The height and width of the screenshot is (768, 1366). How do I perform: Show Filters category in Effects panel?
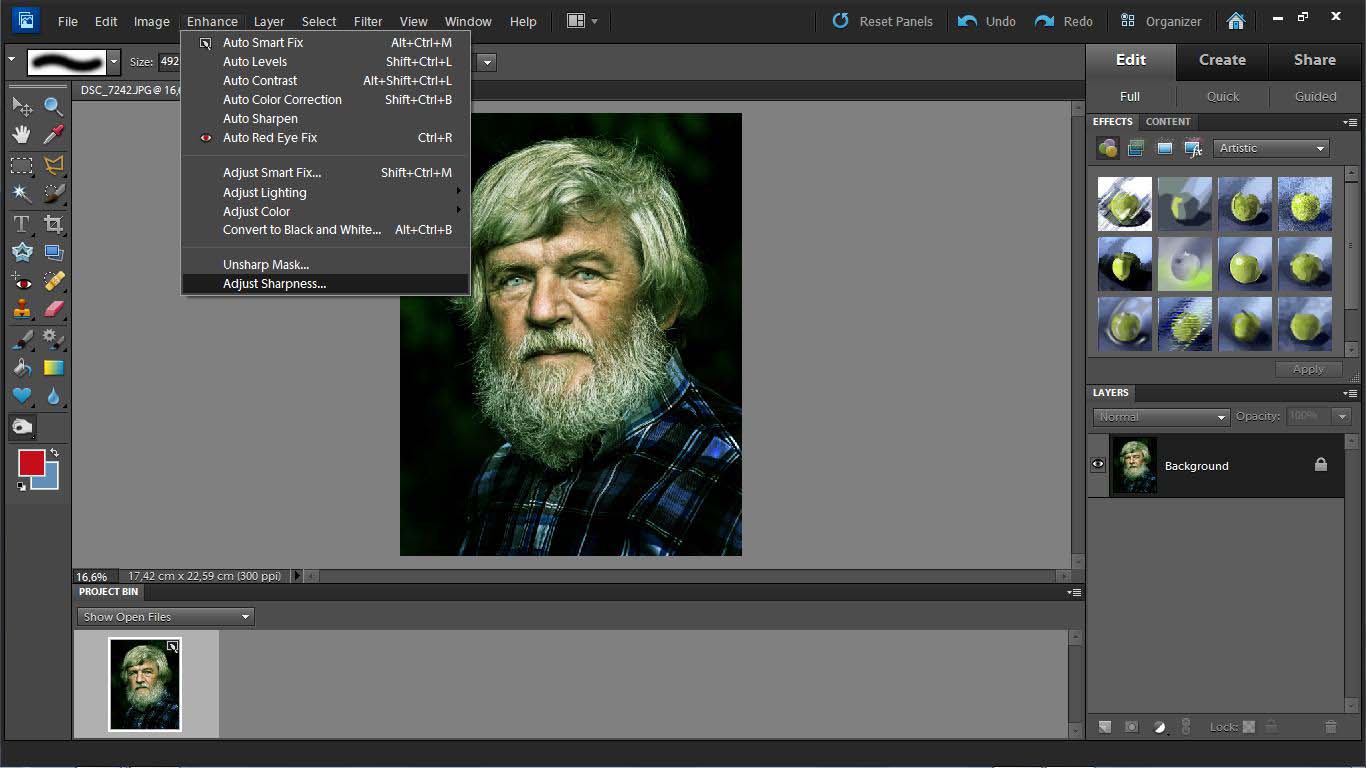pos(1108,148)
